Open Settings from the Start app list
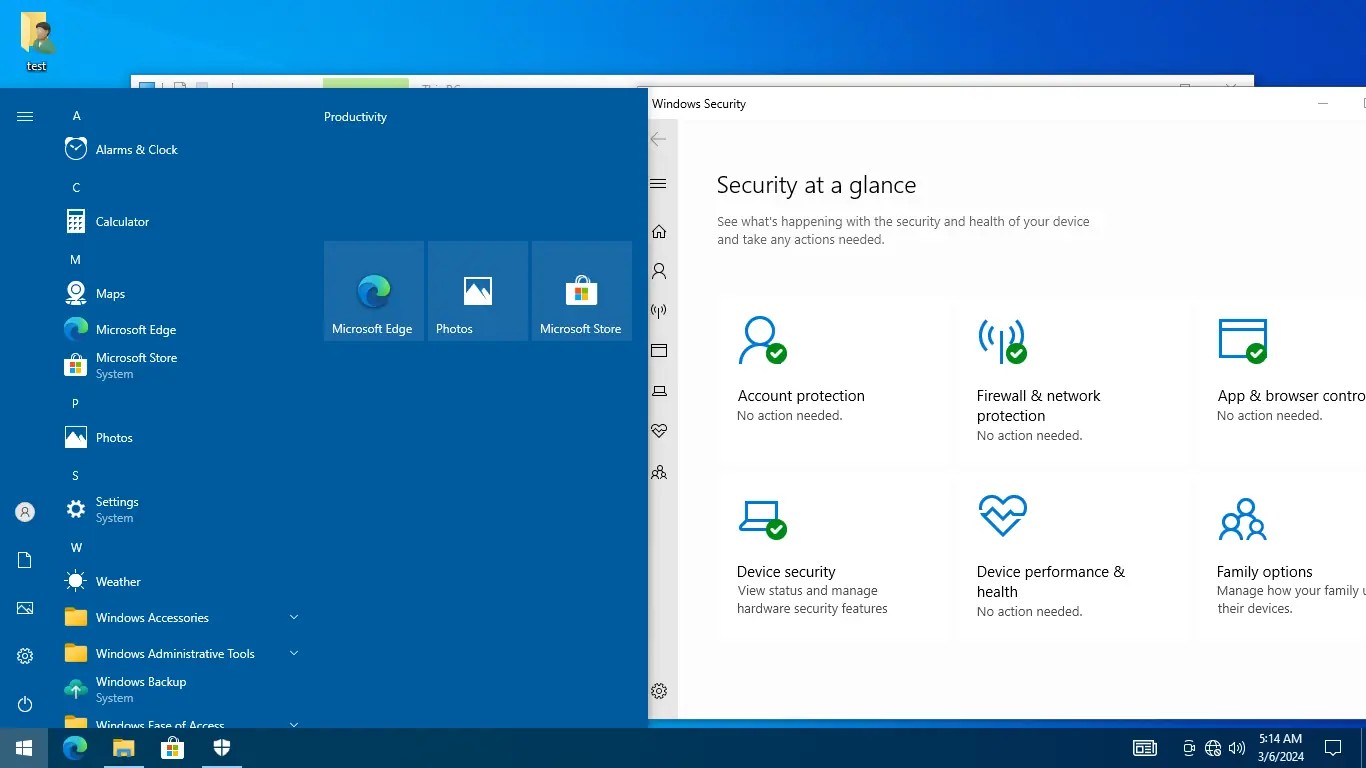This screenshot has height=768, width=1366. pyautogui.click(x=180, y=510)
